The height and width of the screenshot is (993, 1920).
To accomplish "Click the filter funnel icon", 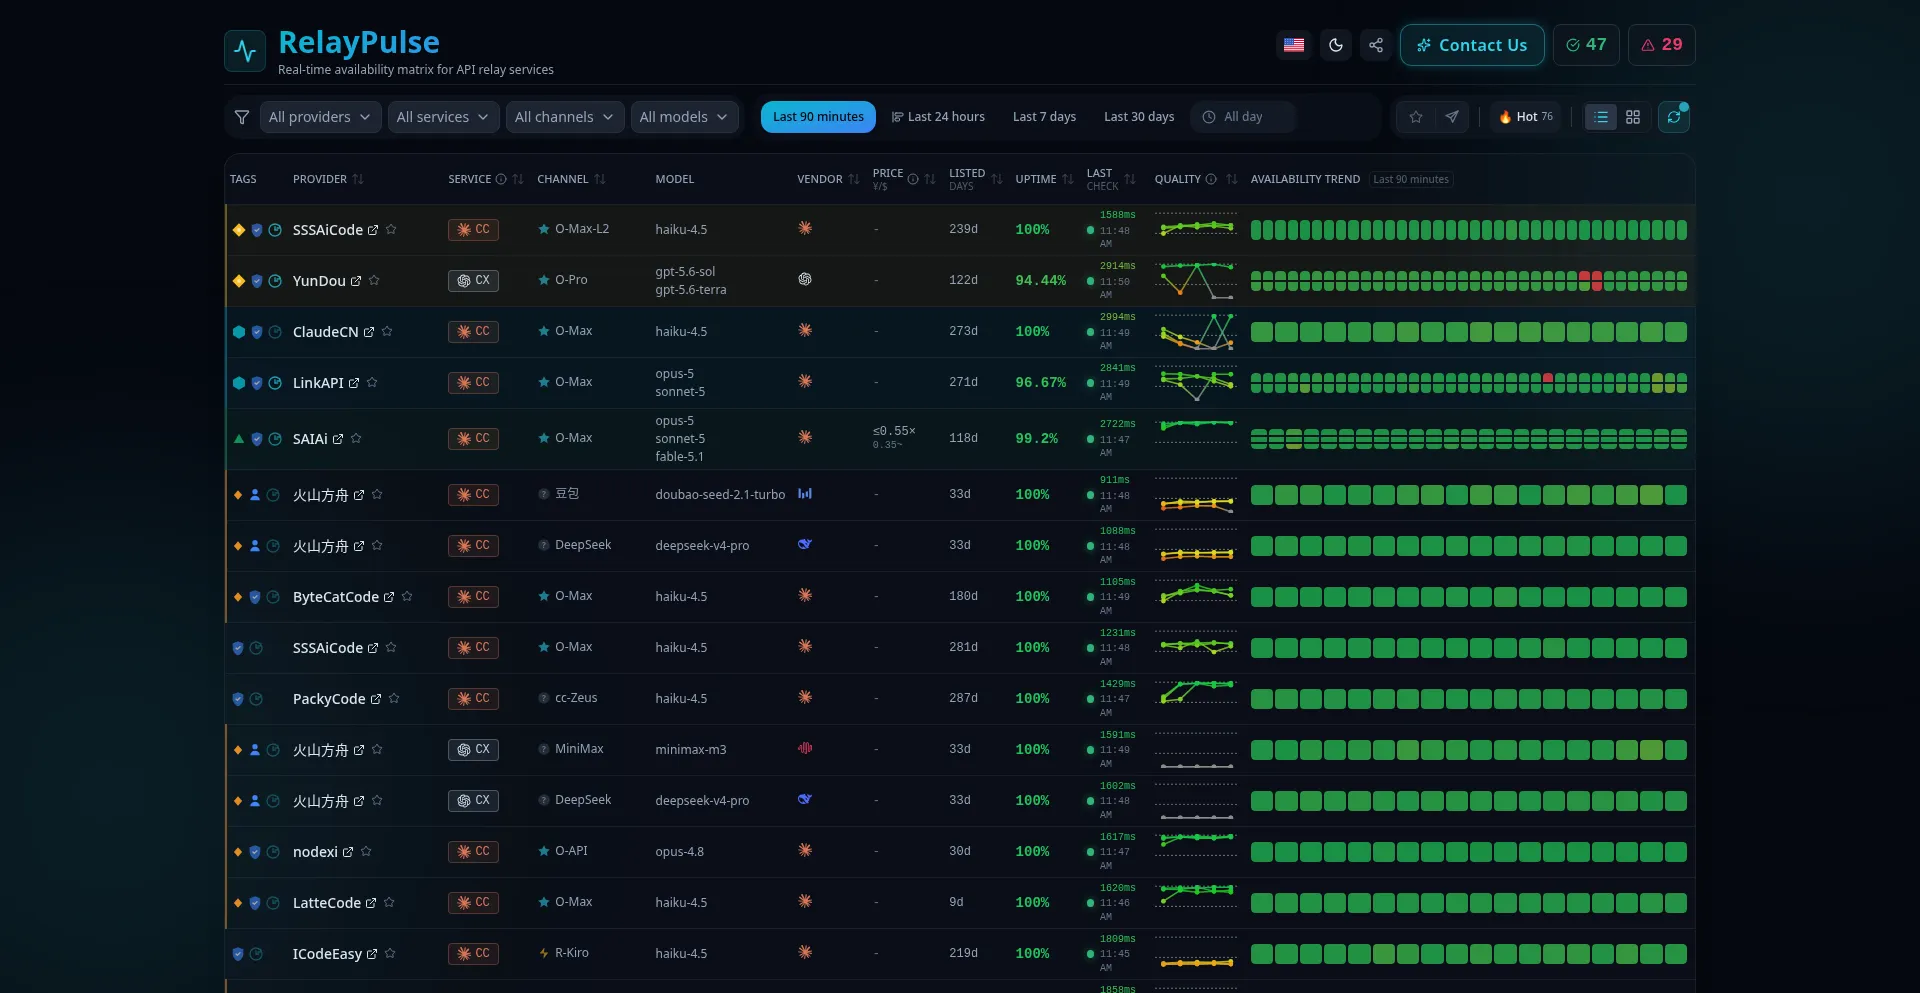I will click(242, 117).
